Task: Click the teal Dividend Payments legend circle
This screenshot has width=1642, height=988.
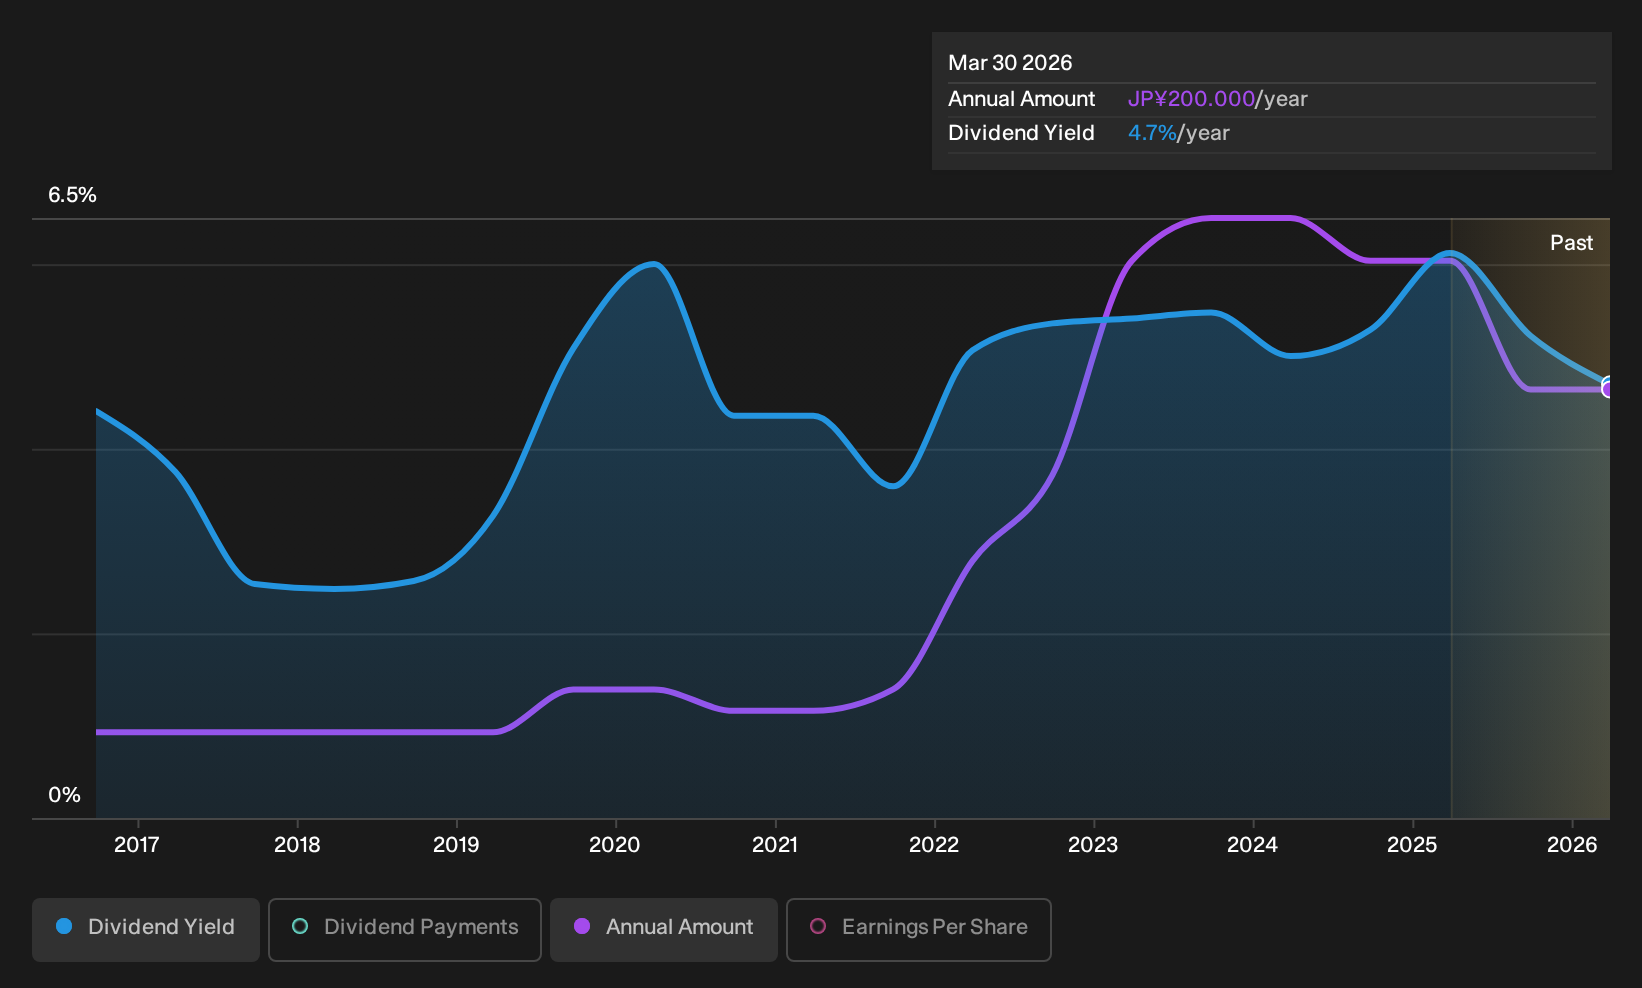Action: pyautogui.click(x=300, y=926)
